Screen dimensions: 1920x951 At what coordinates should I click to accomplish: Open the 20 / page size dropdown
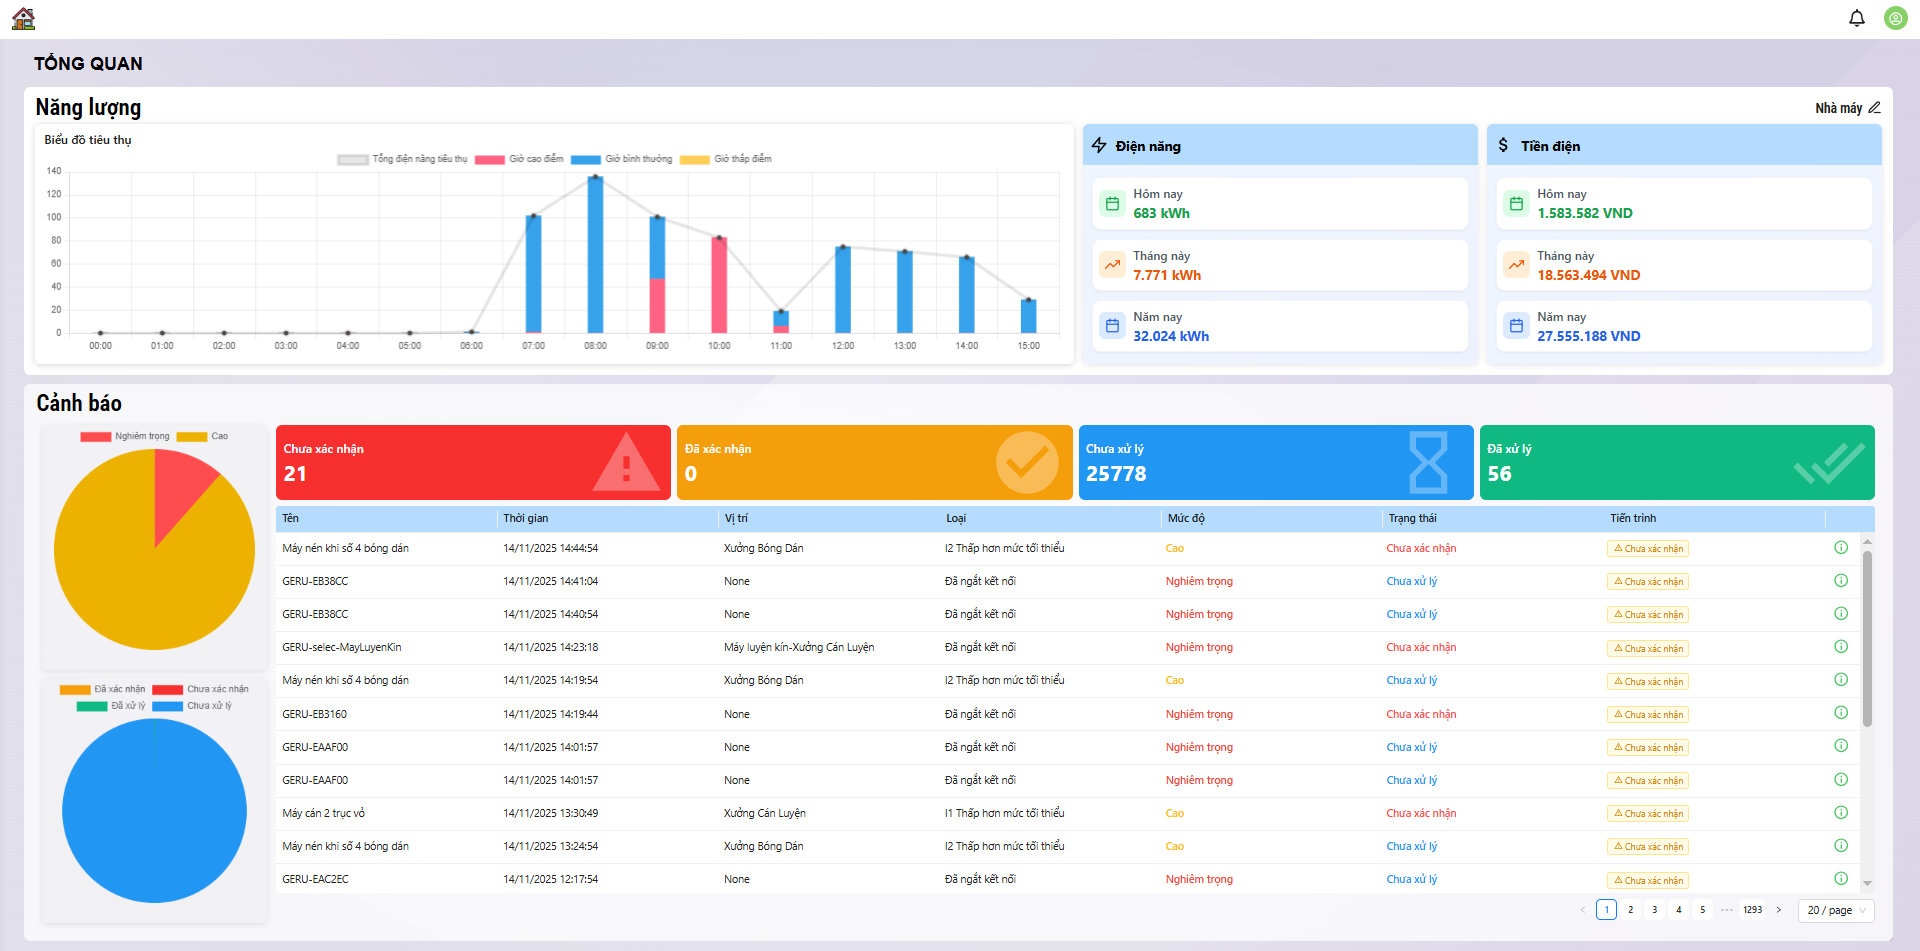[1836, 910]
